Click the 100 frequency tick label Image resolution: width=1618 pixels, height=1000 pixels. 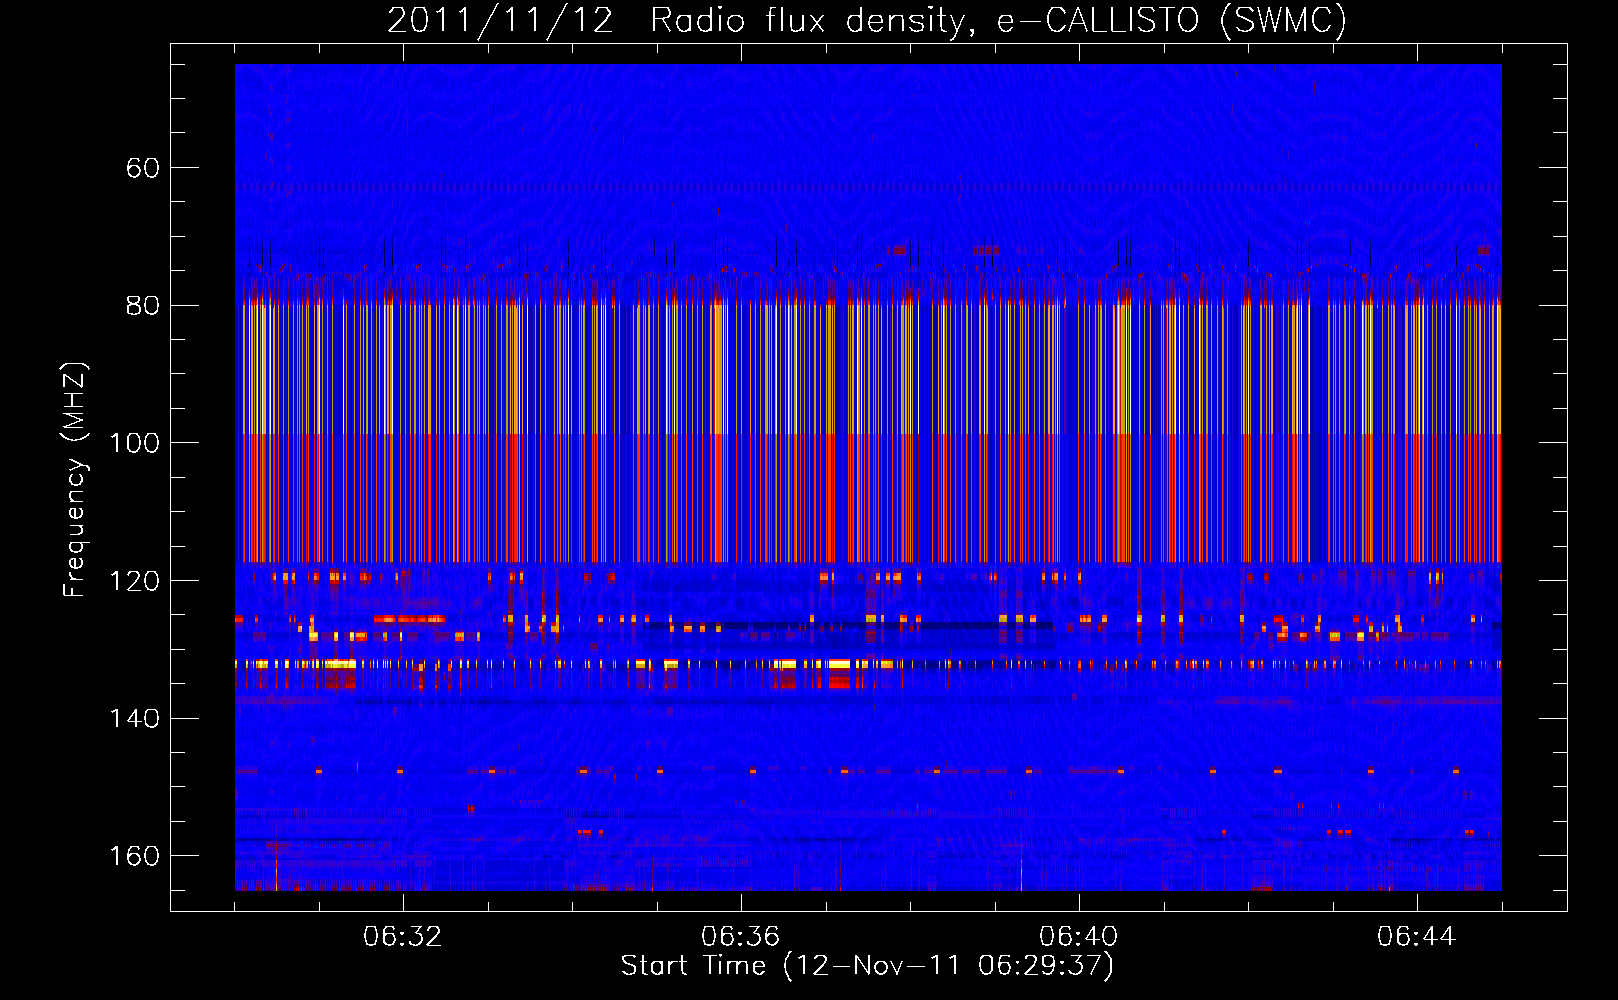135,443
